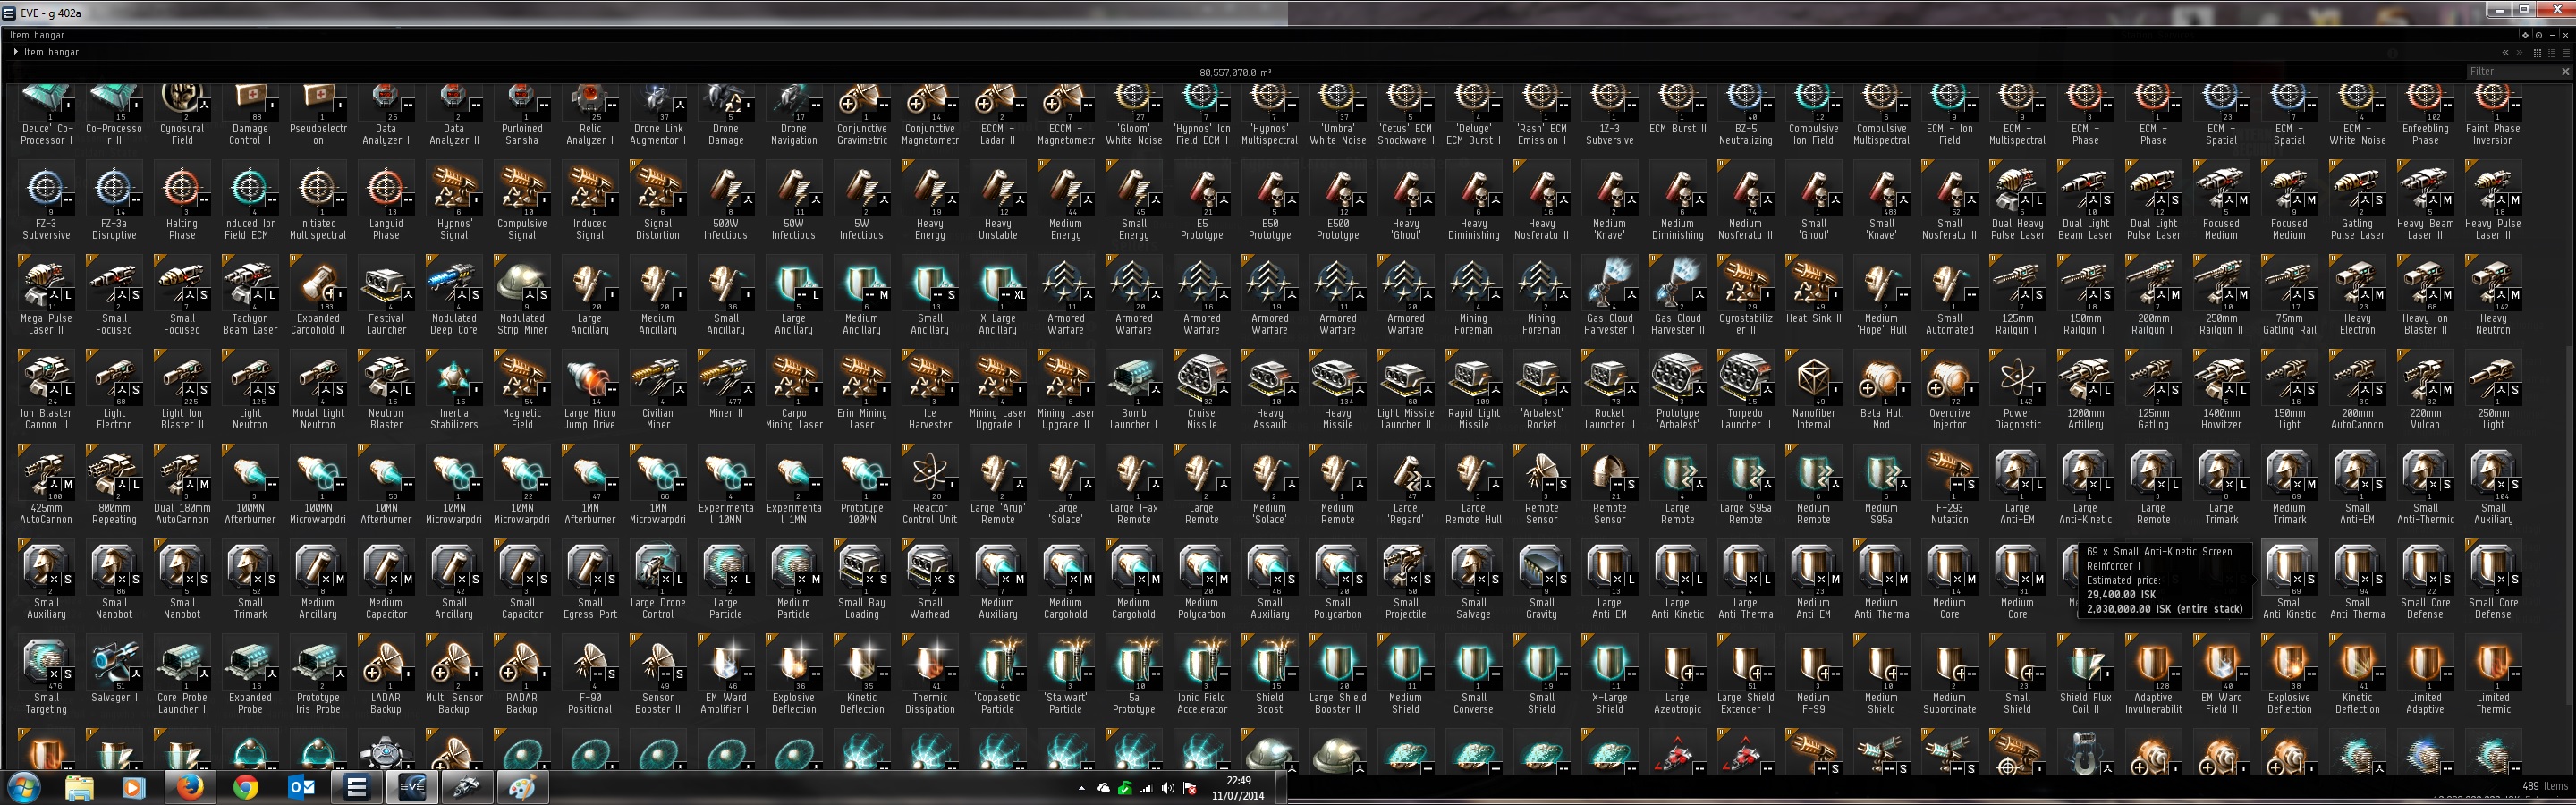Select the Damage Control II module
This screenshot has width=2576, height=805.
click(250, 115)
